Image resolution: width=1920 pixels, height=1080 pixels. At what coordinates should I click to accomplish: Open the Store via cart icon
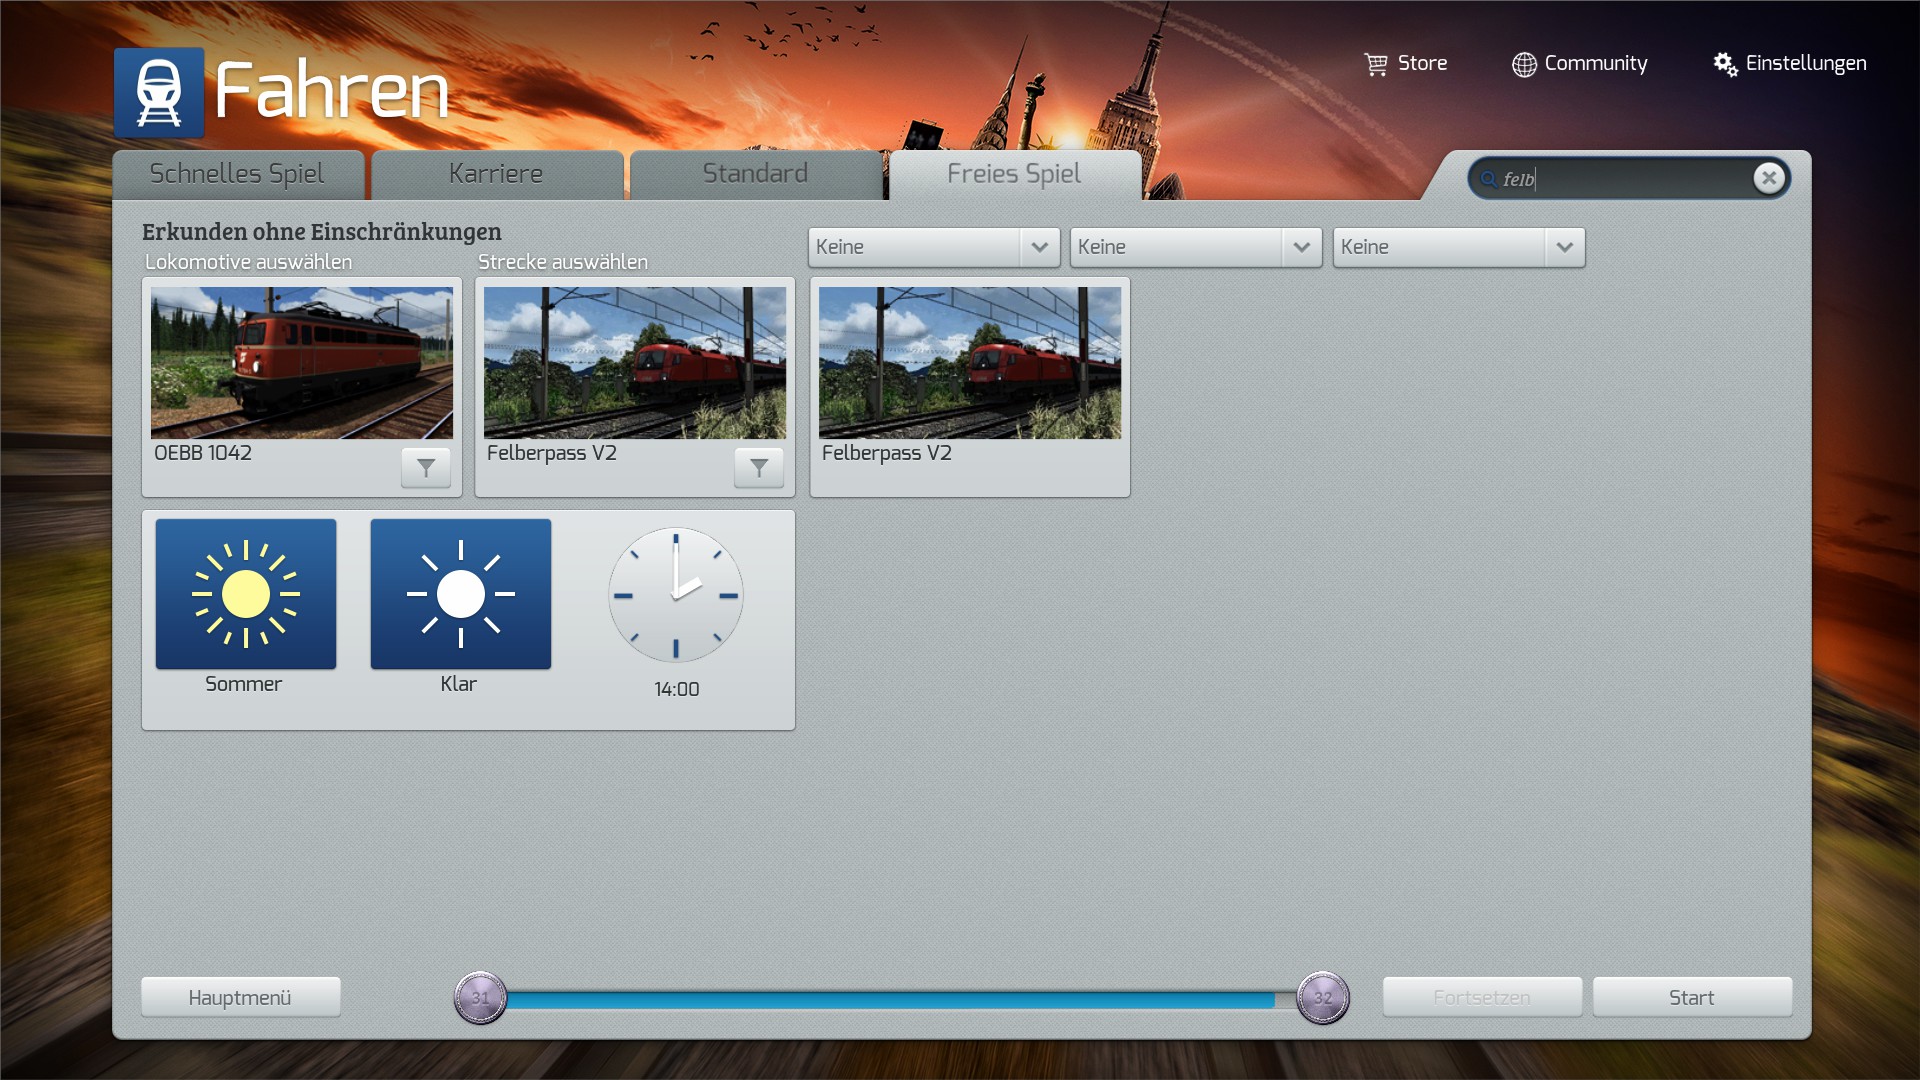[x=1376, y=64]
